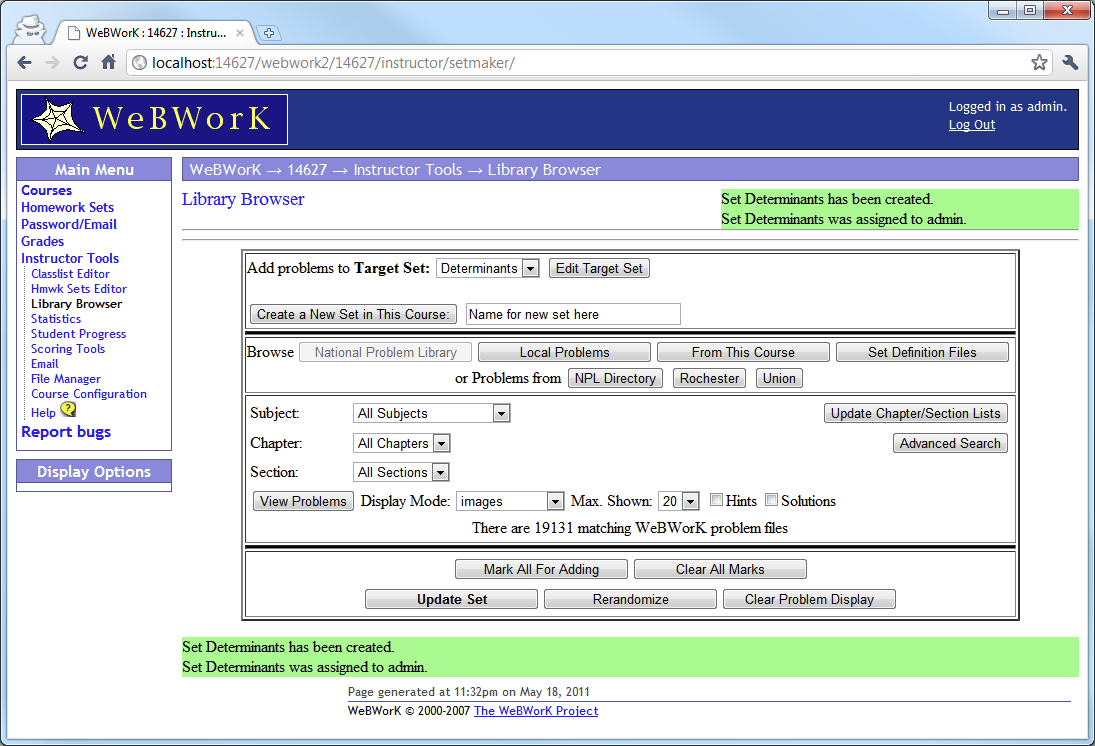Open the Max. Shown dropdown
This screenshot has height=746, width=1095.
click(679, 502)
